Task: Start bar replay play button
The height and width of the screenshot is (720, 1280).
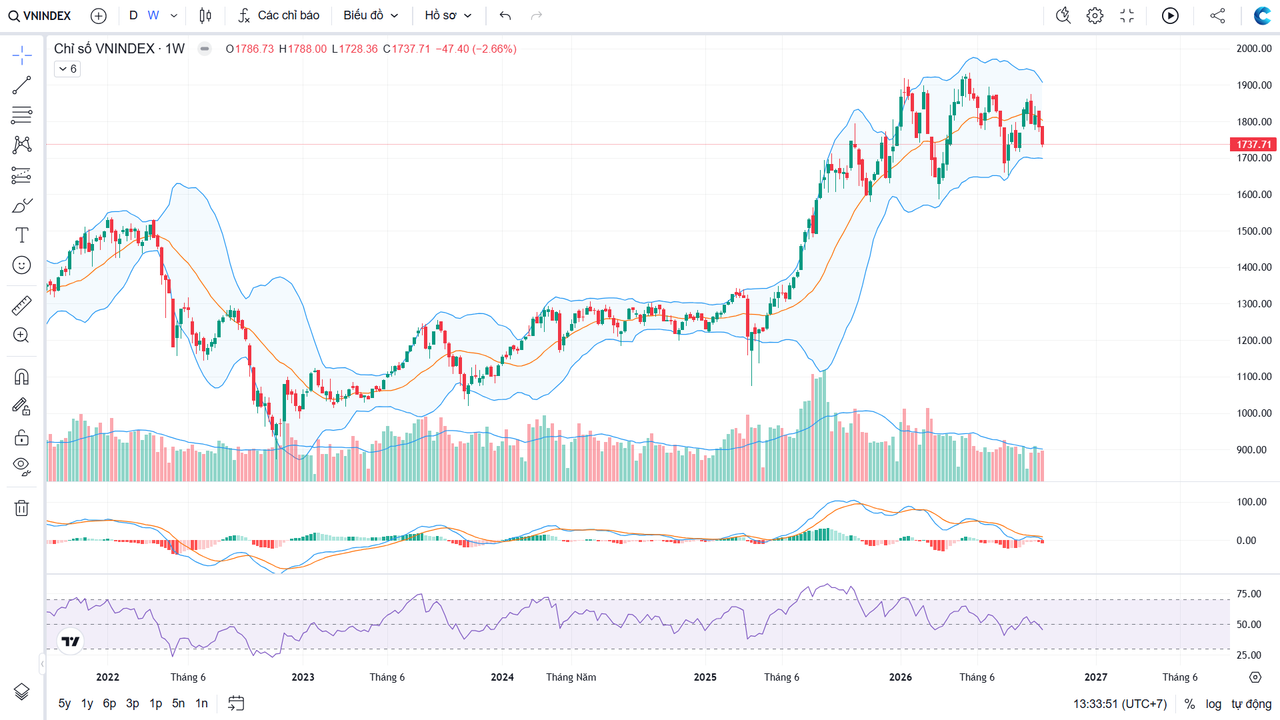Action: coord(1170,16)
